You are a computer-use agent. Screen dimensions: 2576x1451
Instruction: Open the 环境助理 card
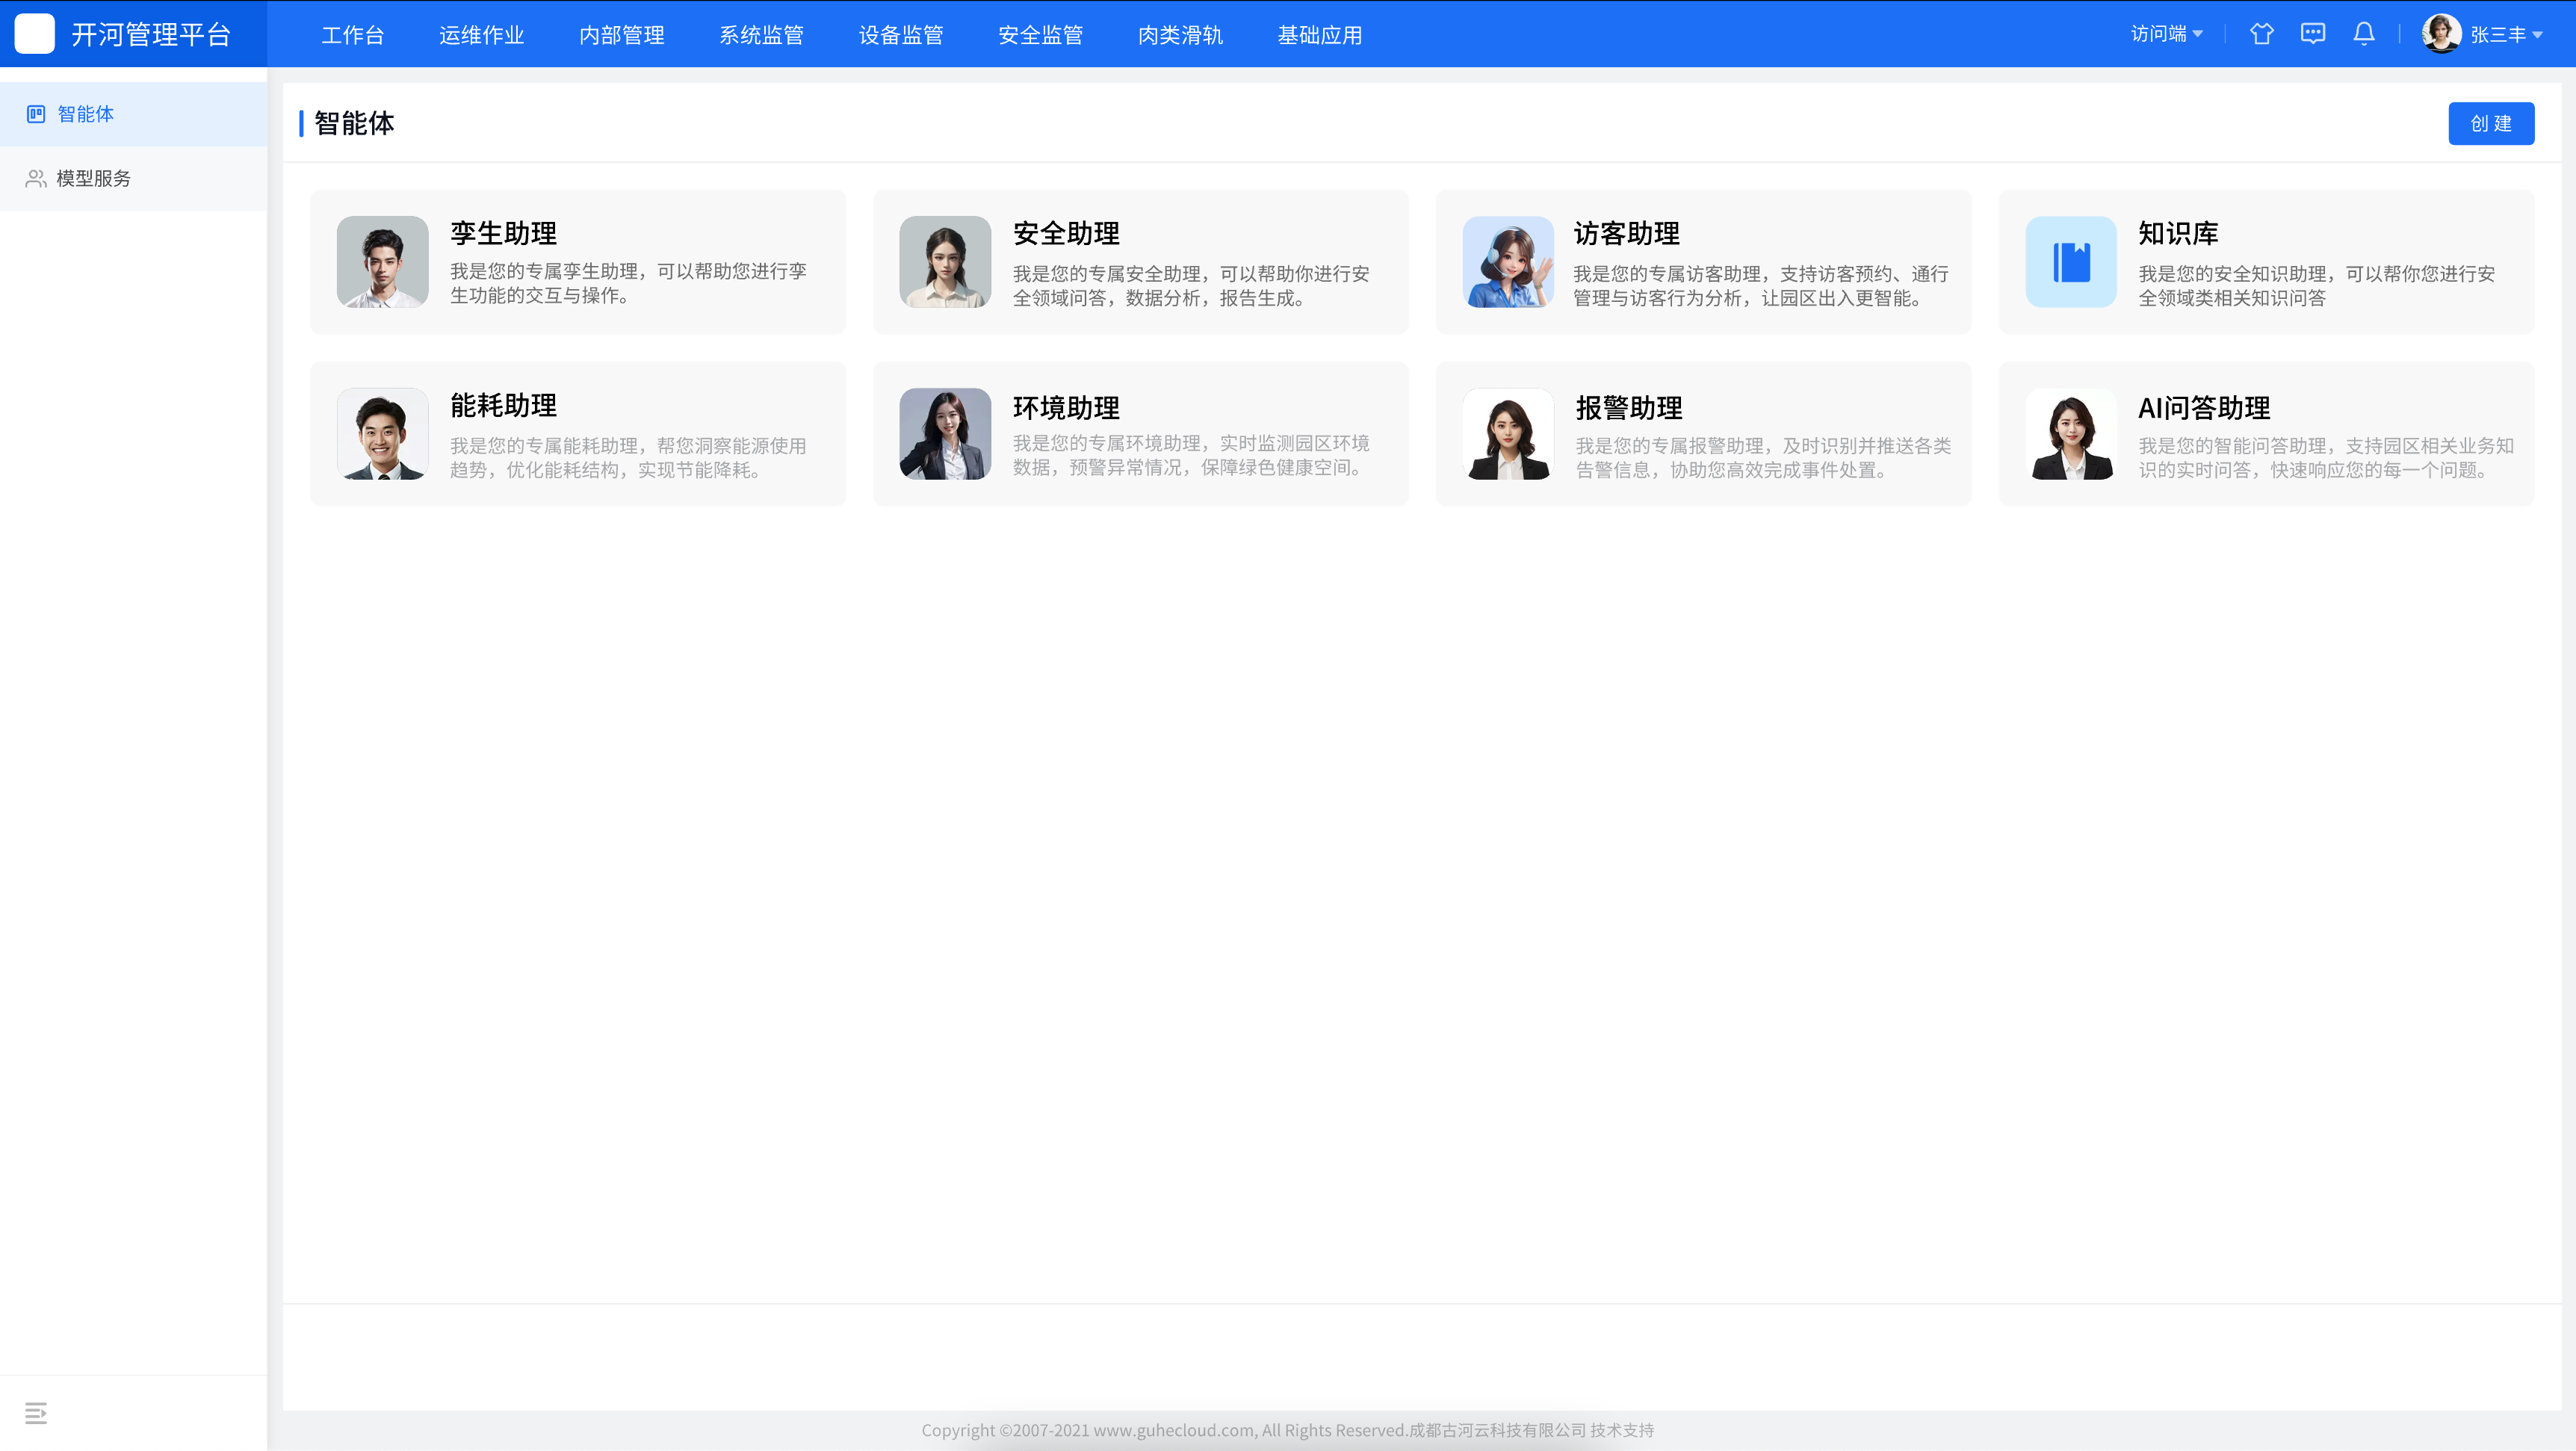tap(1140, 434)
